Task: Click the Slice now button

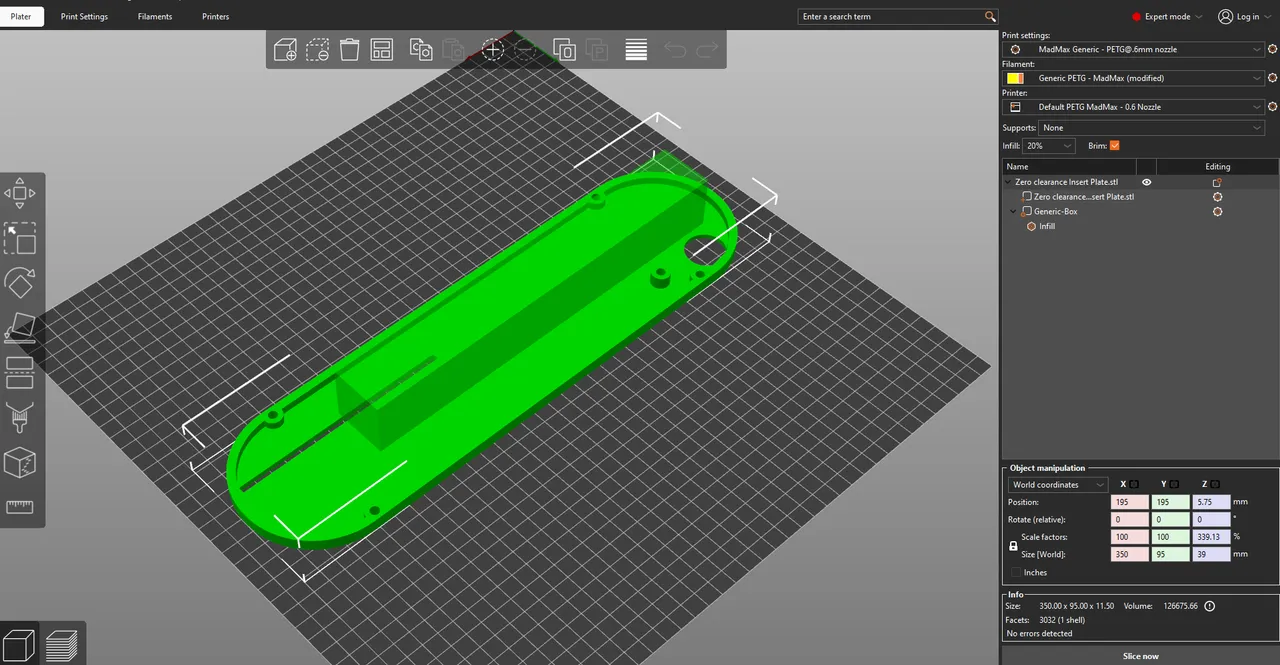Action: point(1140,656)
